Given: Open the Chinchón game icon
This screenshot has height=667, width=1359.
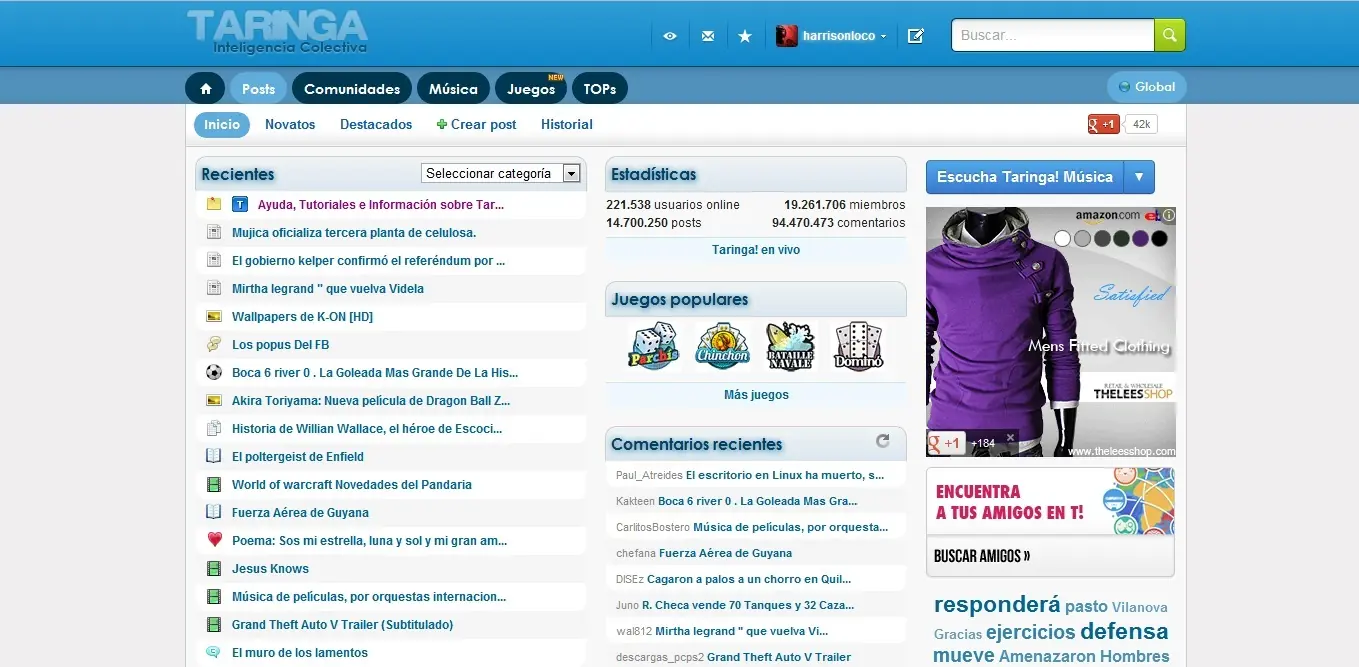Looking at the screenshot, I should point(722,346).
